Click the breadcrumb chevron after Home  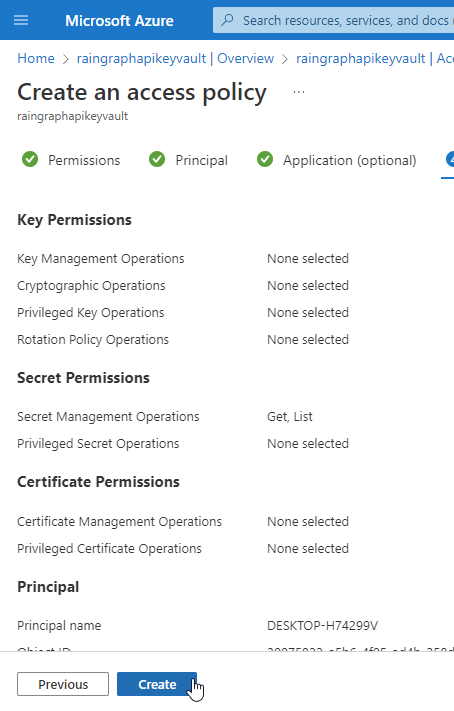click(65, 59)
